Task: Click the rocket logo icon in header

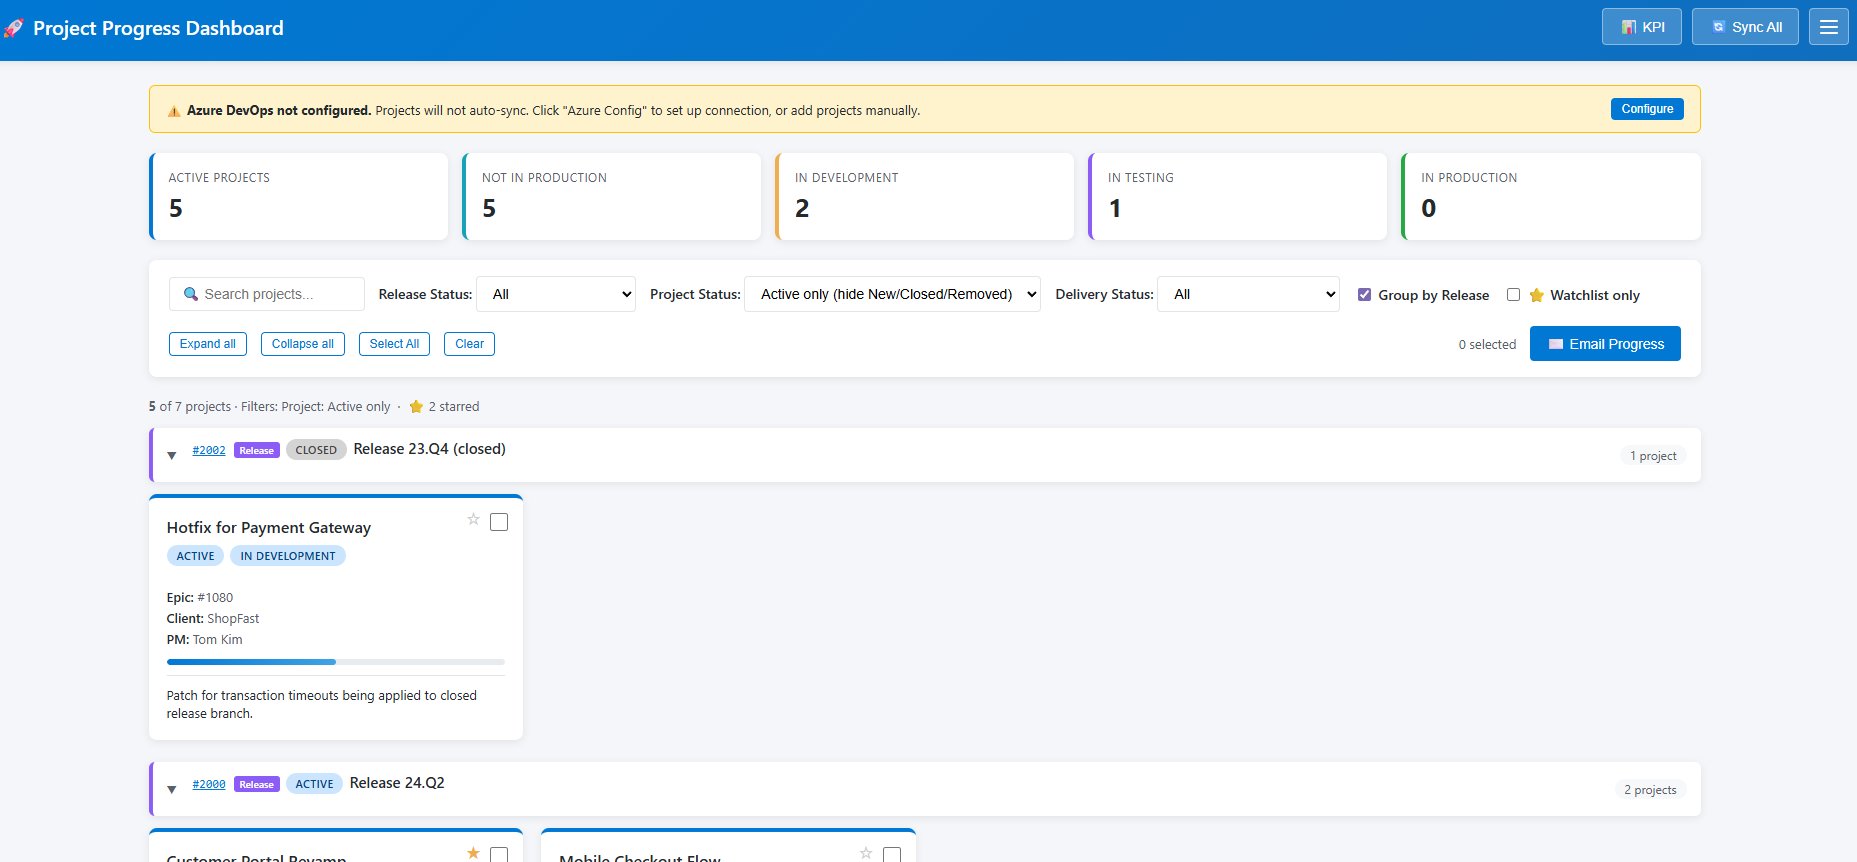Action: (x=13, y=28)
